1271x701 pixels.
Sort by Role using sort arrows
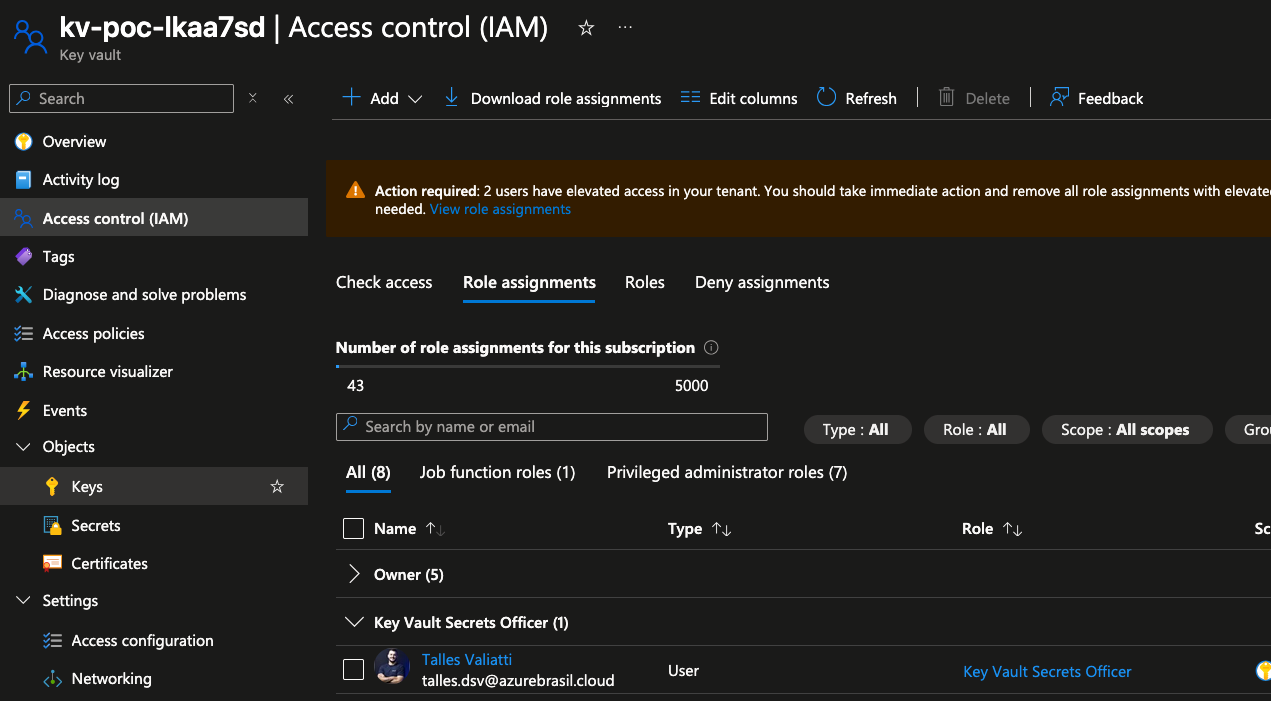click(x=1012, y=529)
